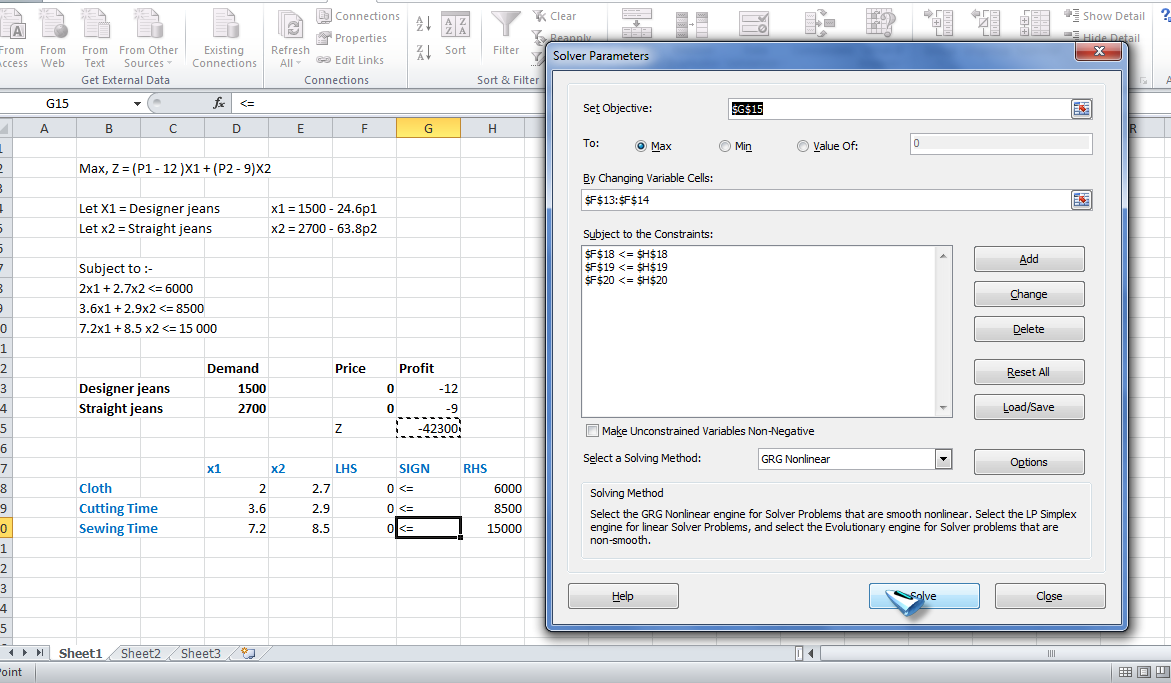Image resolution: width=1171 pixels, height=683 pixels.
Task: Click the Ungroup outline icon
Action: 985,24
